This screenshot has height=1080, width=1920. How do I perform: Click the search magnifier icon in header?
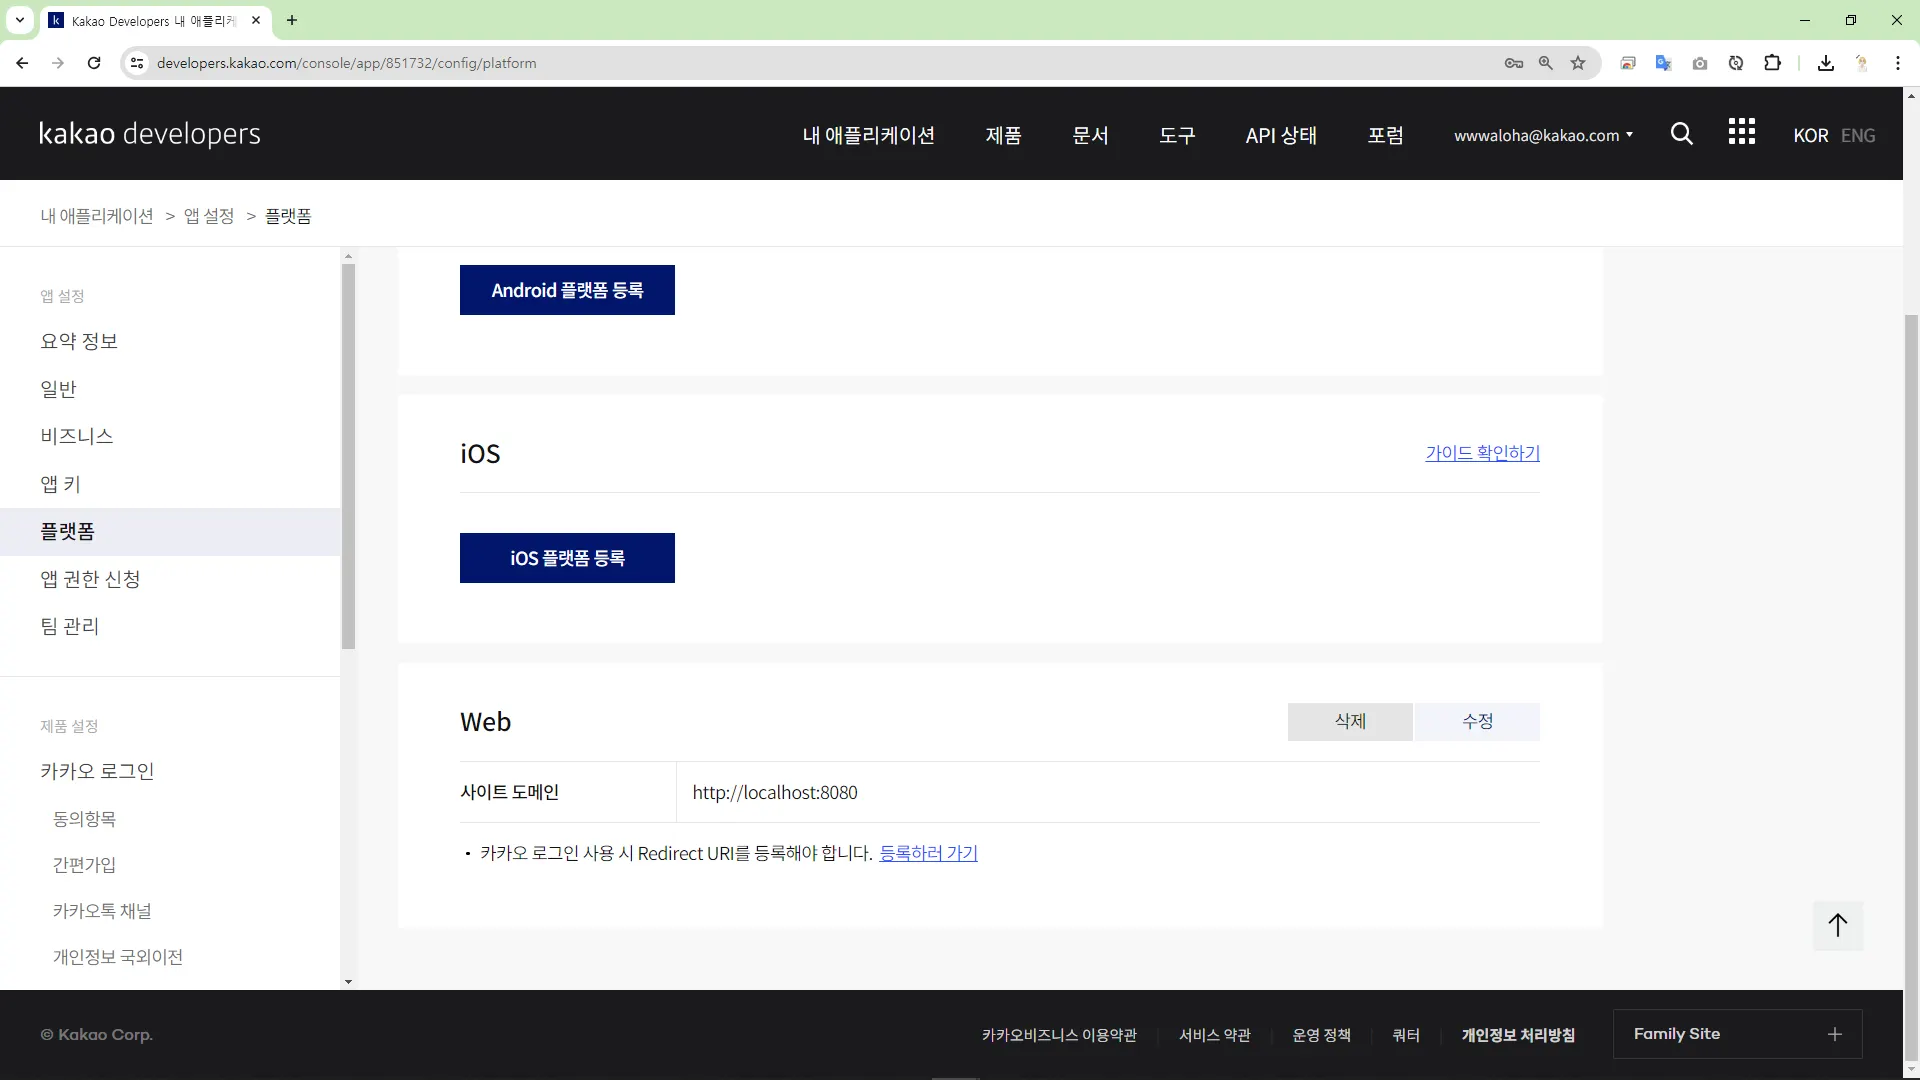(1681, 134)
